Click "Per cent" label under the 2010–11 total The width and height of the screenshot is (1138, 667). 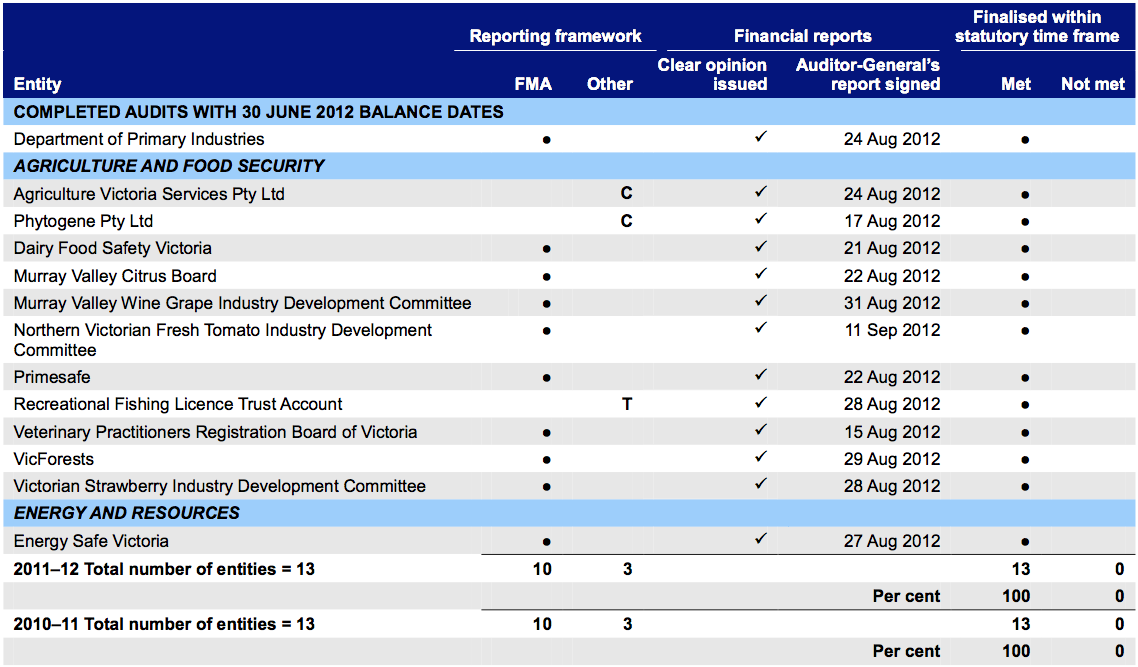pos(906,652)
